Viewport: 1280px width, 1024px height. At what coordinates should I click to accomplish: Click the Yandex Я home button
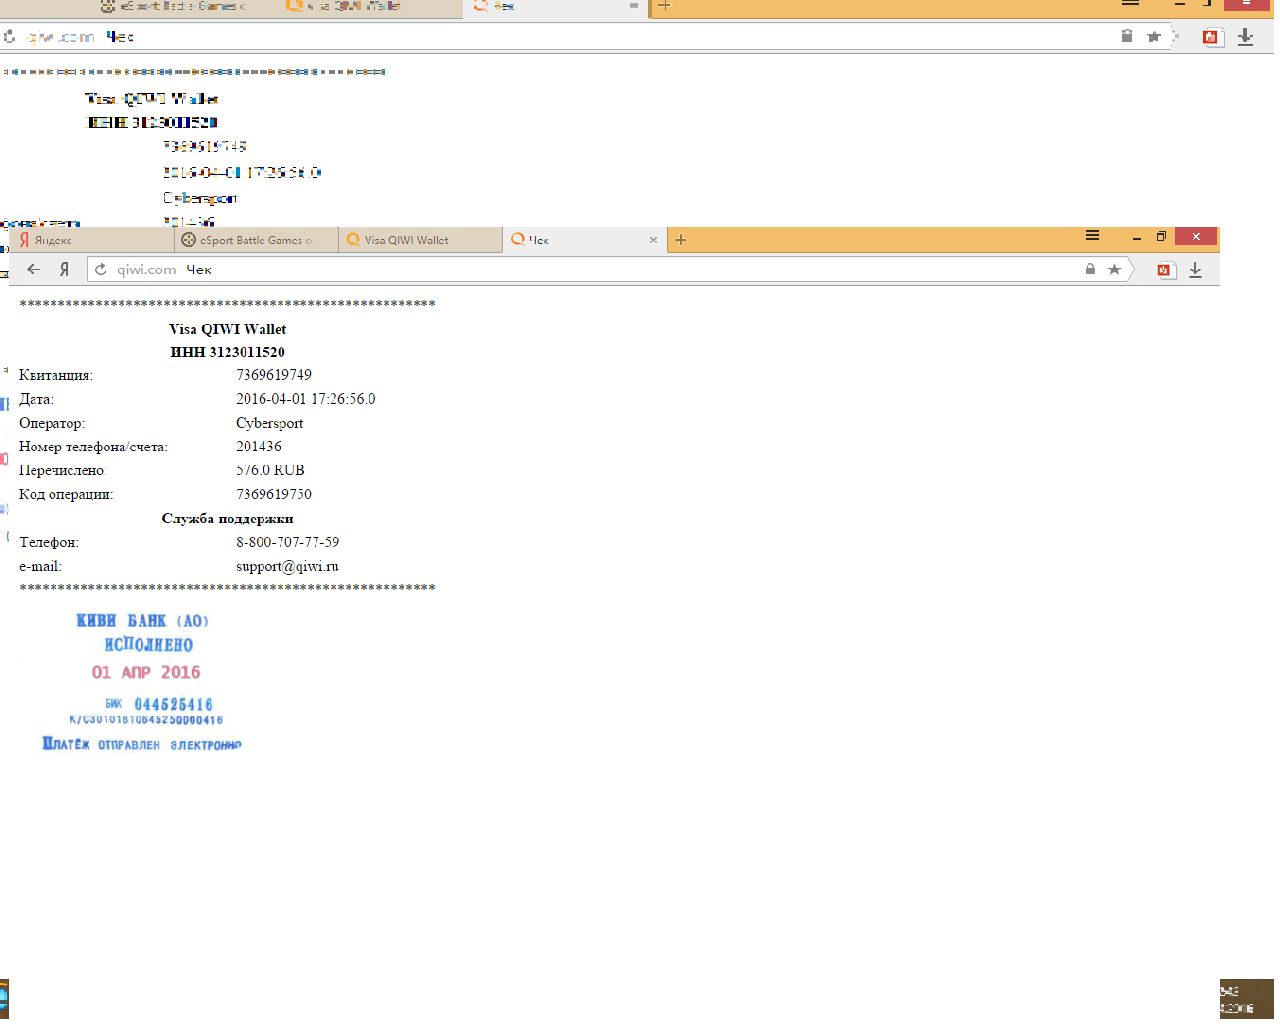64,269
